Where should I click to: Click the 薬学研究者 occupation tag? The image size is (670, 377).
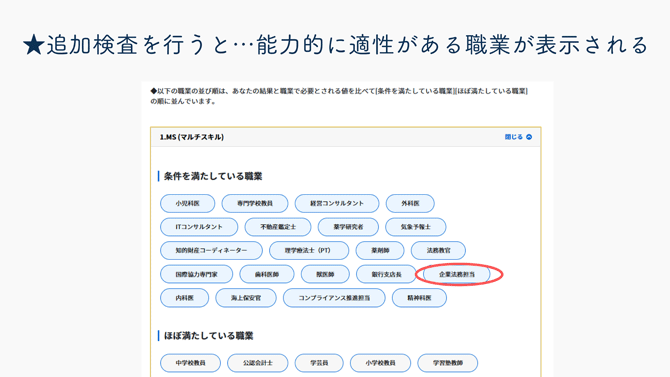pyautogui.click(x=348, y=227)
